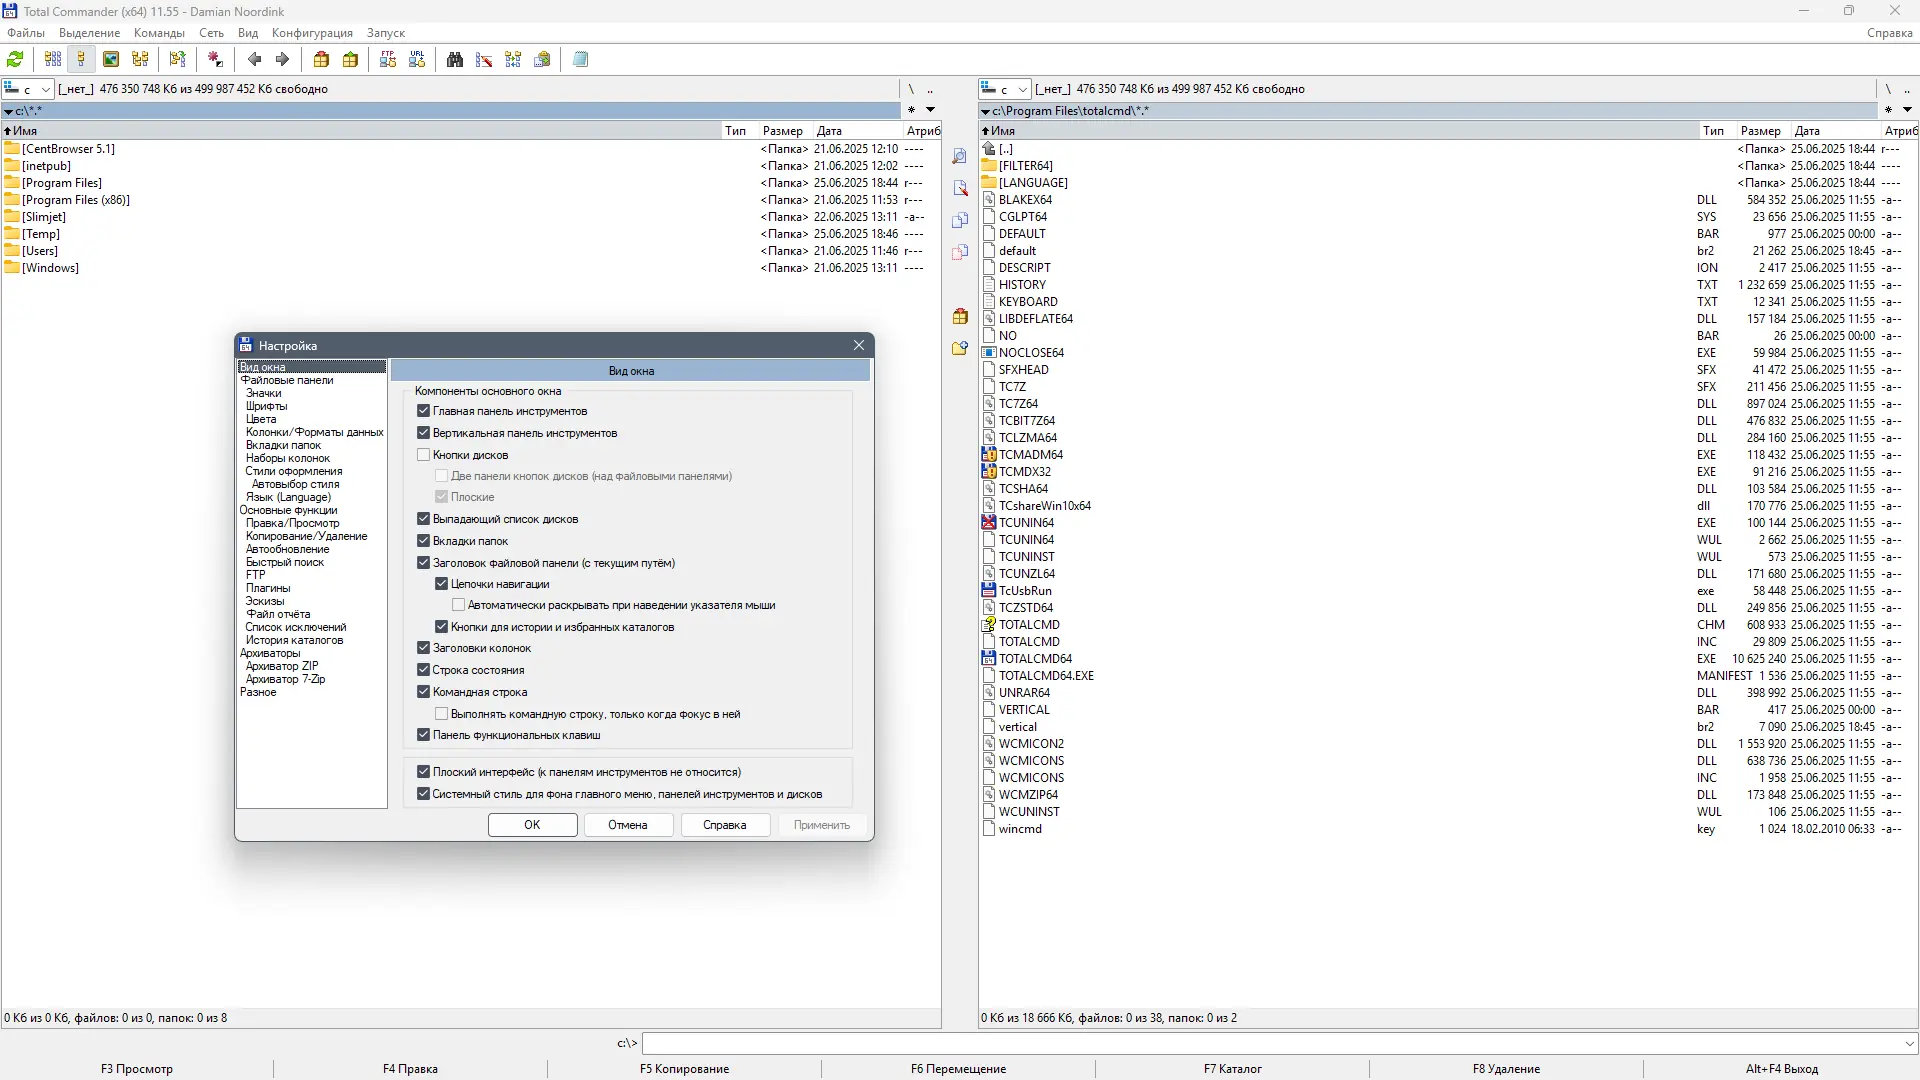
Task: Click the synchronize directories icon
Action: click(x=513, y=60)
